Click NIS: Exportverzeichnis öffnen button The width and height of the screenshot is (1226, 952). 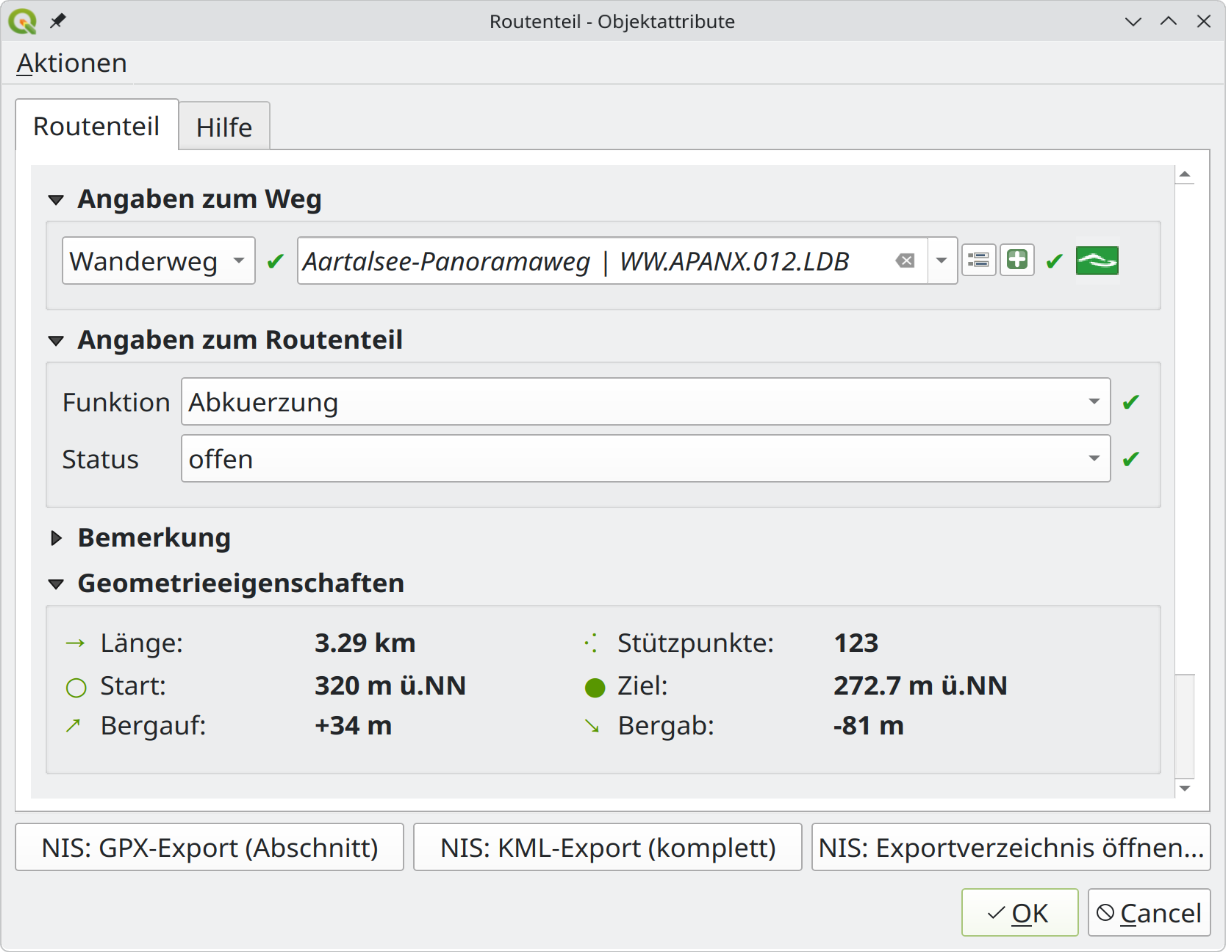pos(1011,848)
